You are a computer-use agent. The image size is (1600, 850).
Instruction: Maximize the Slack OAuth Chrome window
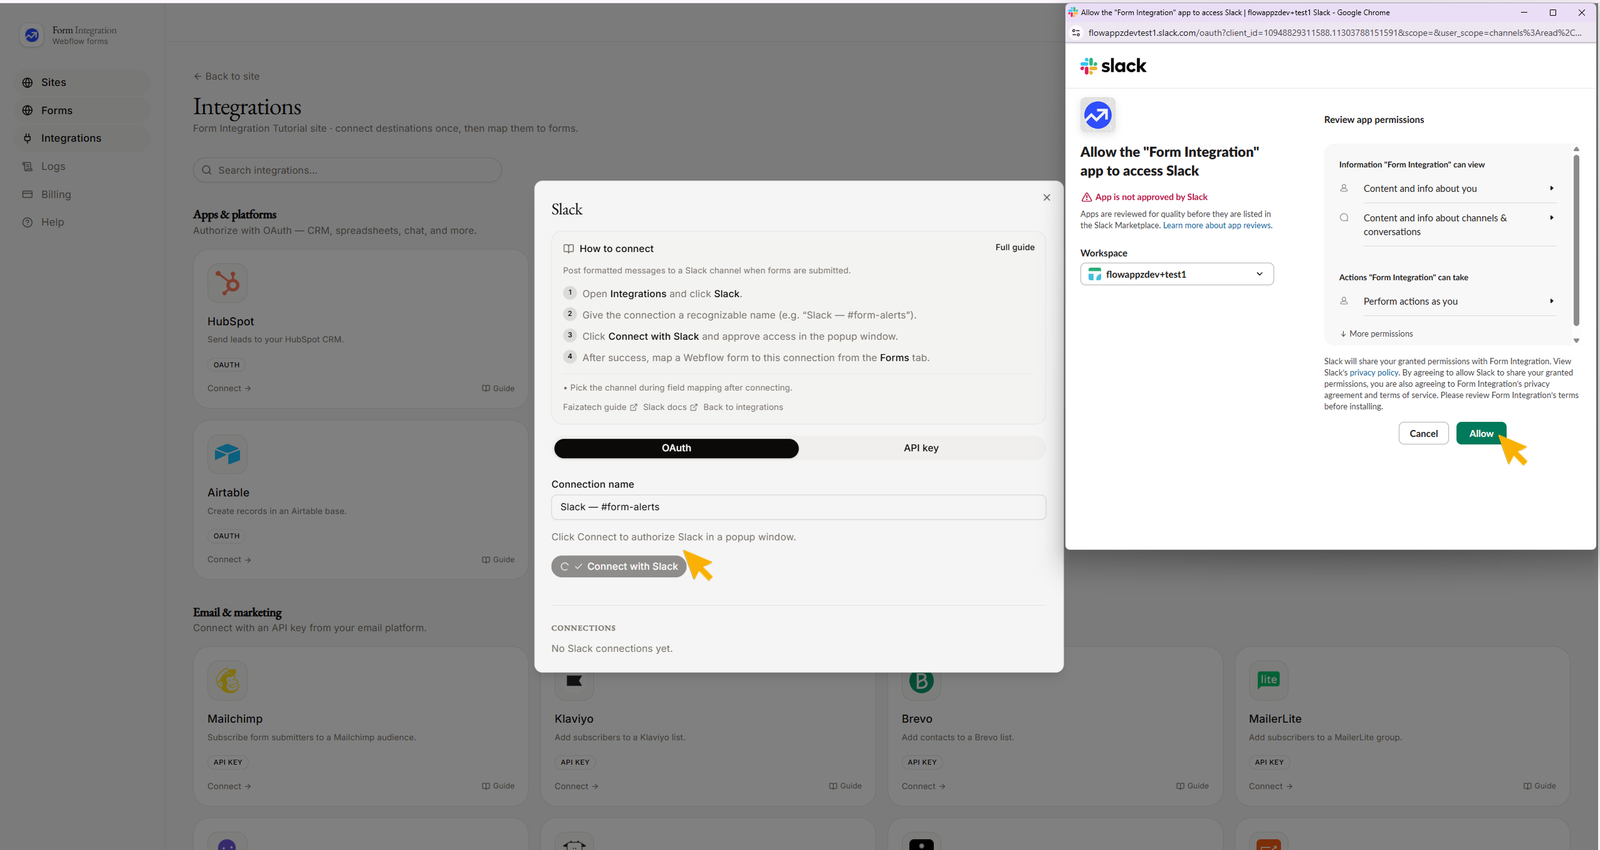[x=1553, y=12]
